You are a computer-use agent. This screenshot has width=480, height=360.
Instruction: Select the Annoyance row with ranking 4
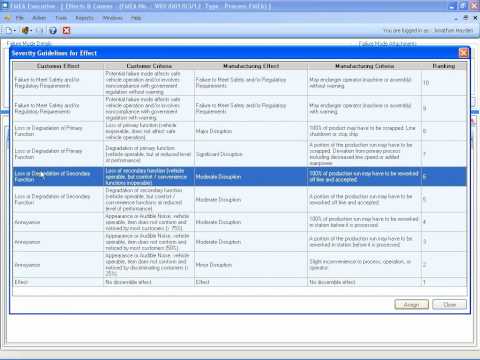240,222
